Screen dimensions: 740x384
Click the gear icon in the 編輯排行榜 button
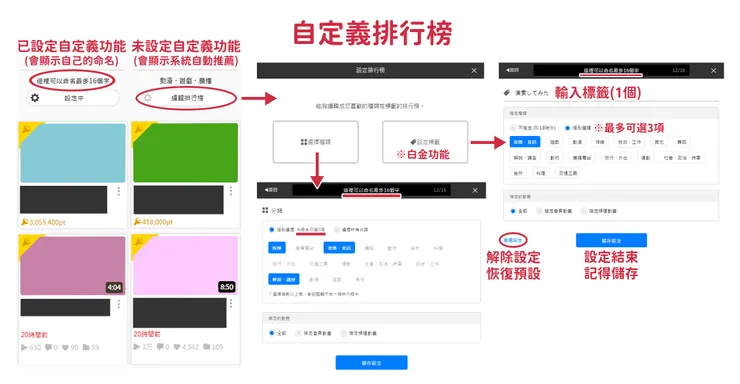point(148,98)
